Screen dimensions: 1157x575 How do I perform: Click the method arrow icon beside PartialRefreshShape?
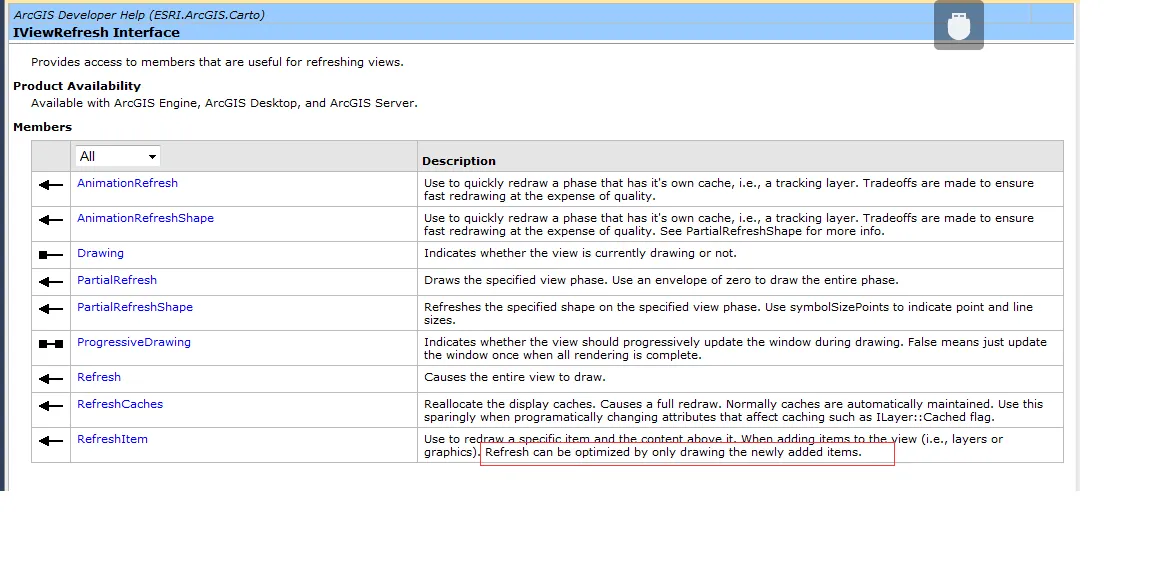(51, 309)
